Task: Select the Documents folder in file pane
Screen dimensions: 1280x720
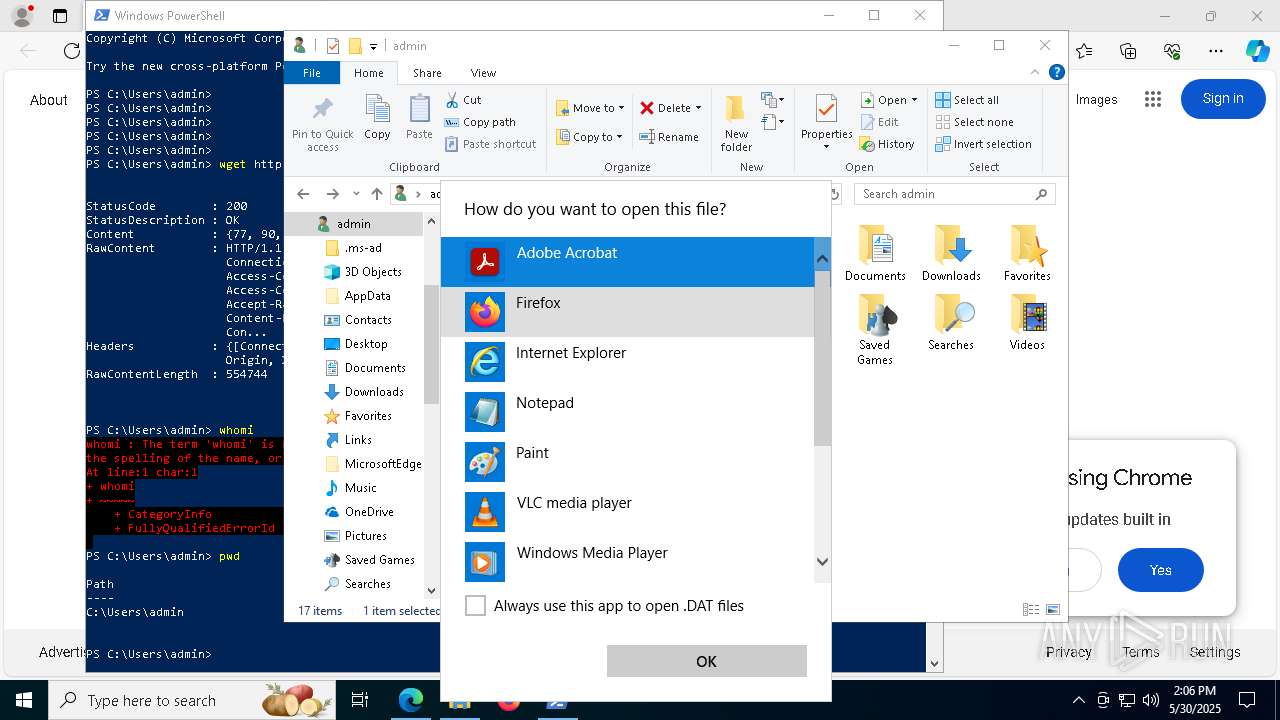Action: (x=875, y=253)
